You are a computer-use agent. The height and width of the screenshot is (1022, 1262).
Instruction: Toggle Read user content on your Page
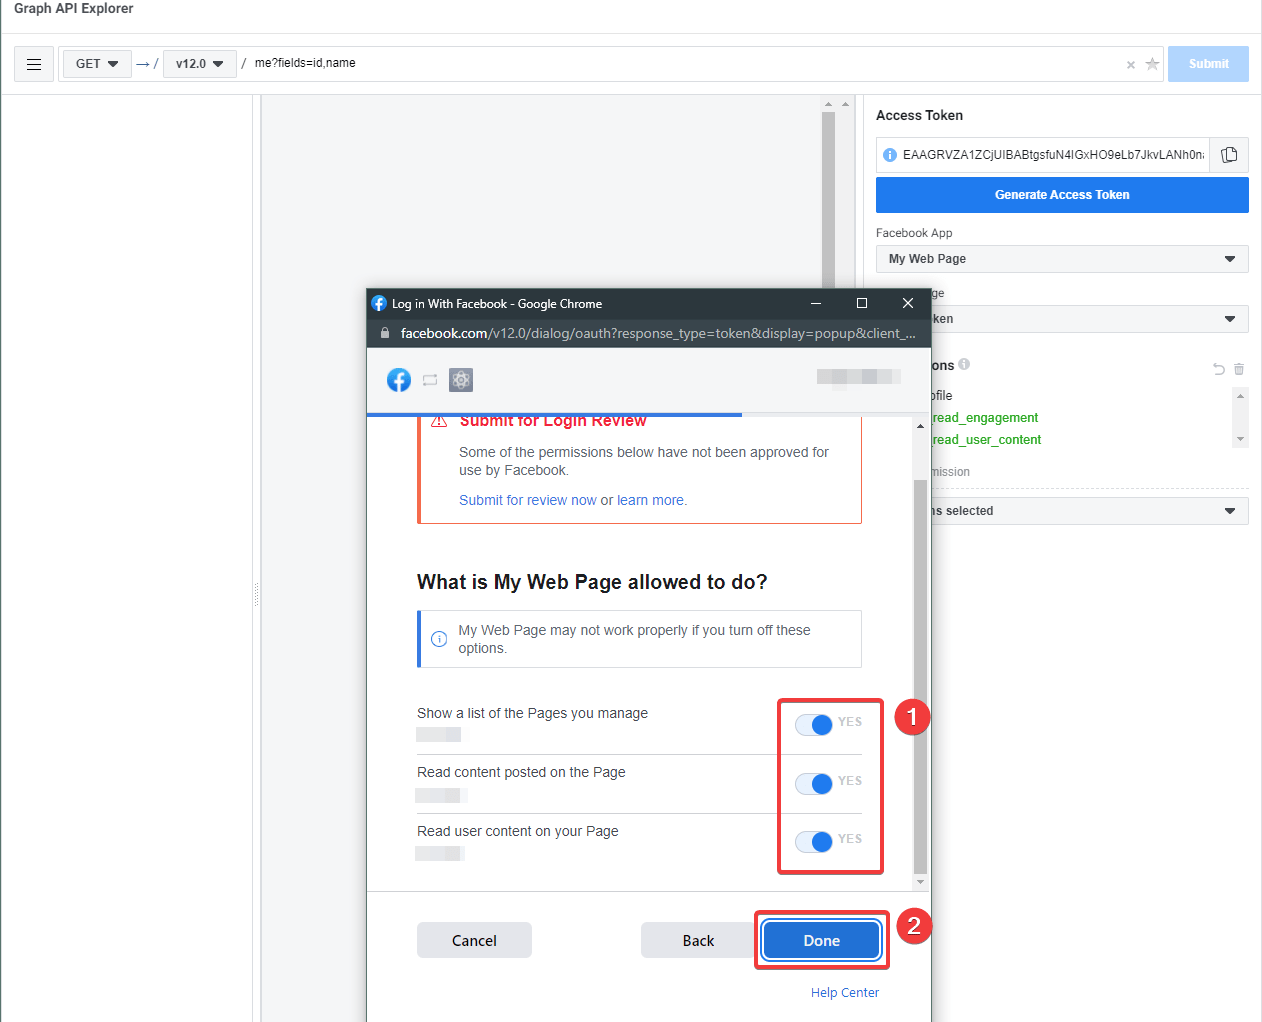(x=814, y=842)
